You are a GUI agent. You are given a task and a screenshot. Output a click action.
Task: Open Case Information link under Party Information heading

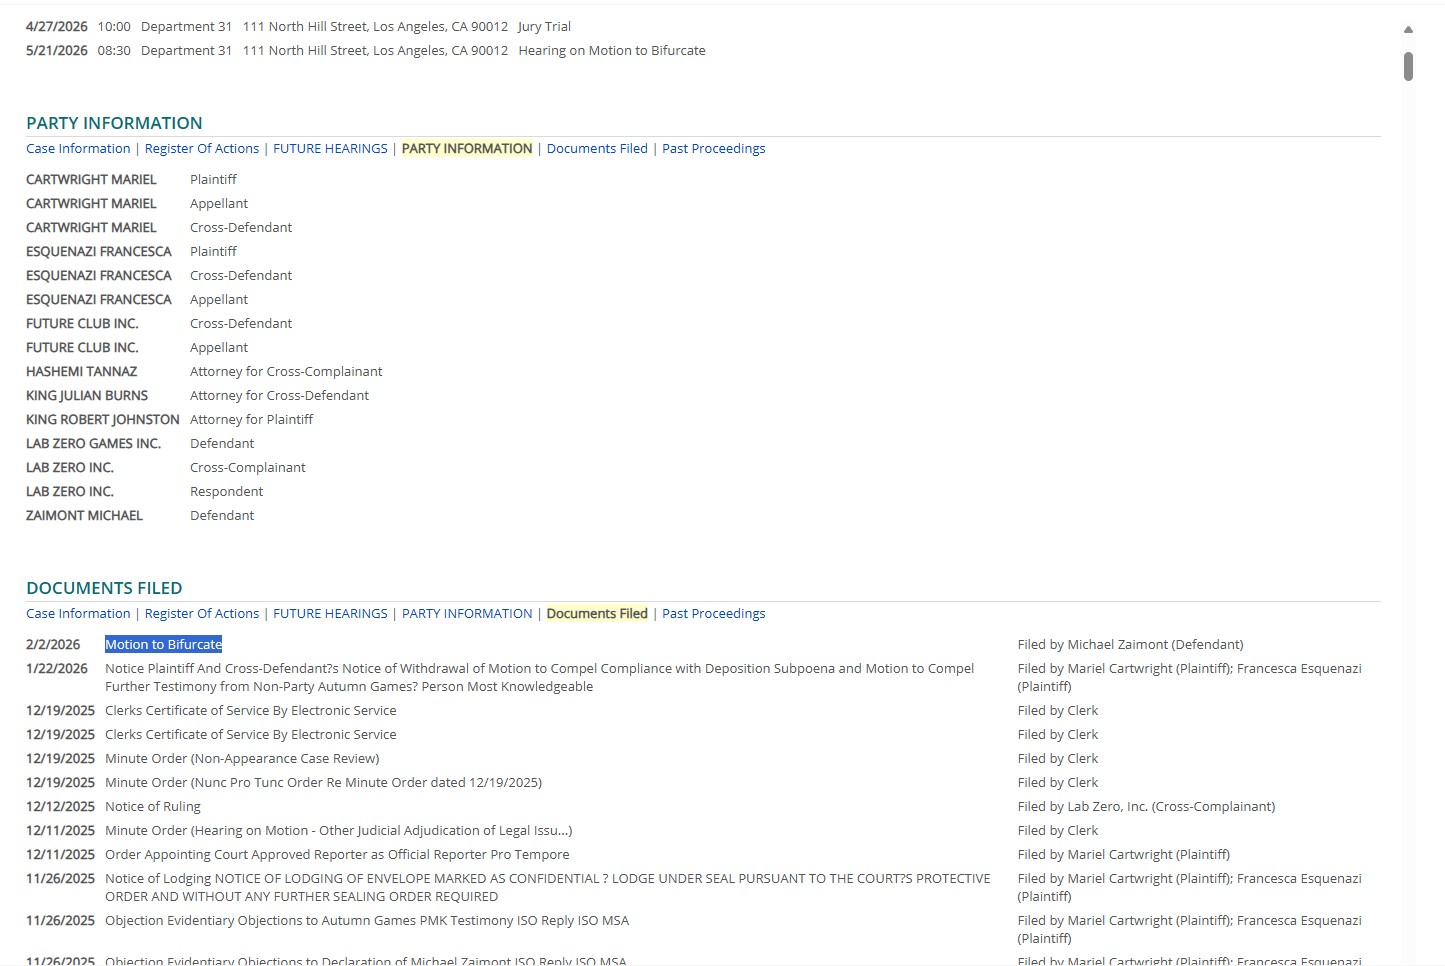(x=78, y=149)
